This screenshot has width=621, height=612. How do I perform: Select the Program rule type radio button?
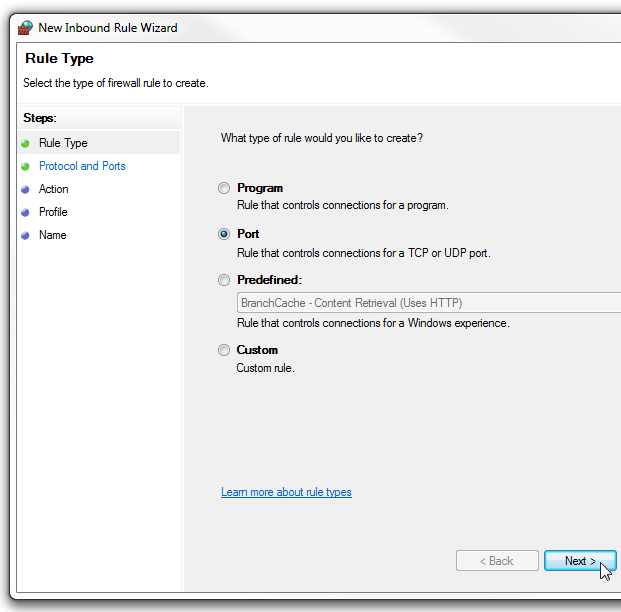coord(224,188)
